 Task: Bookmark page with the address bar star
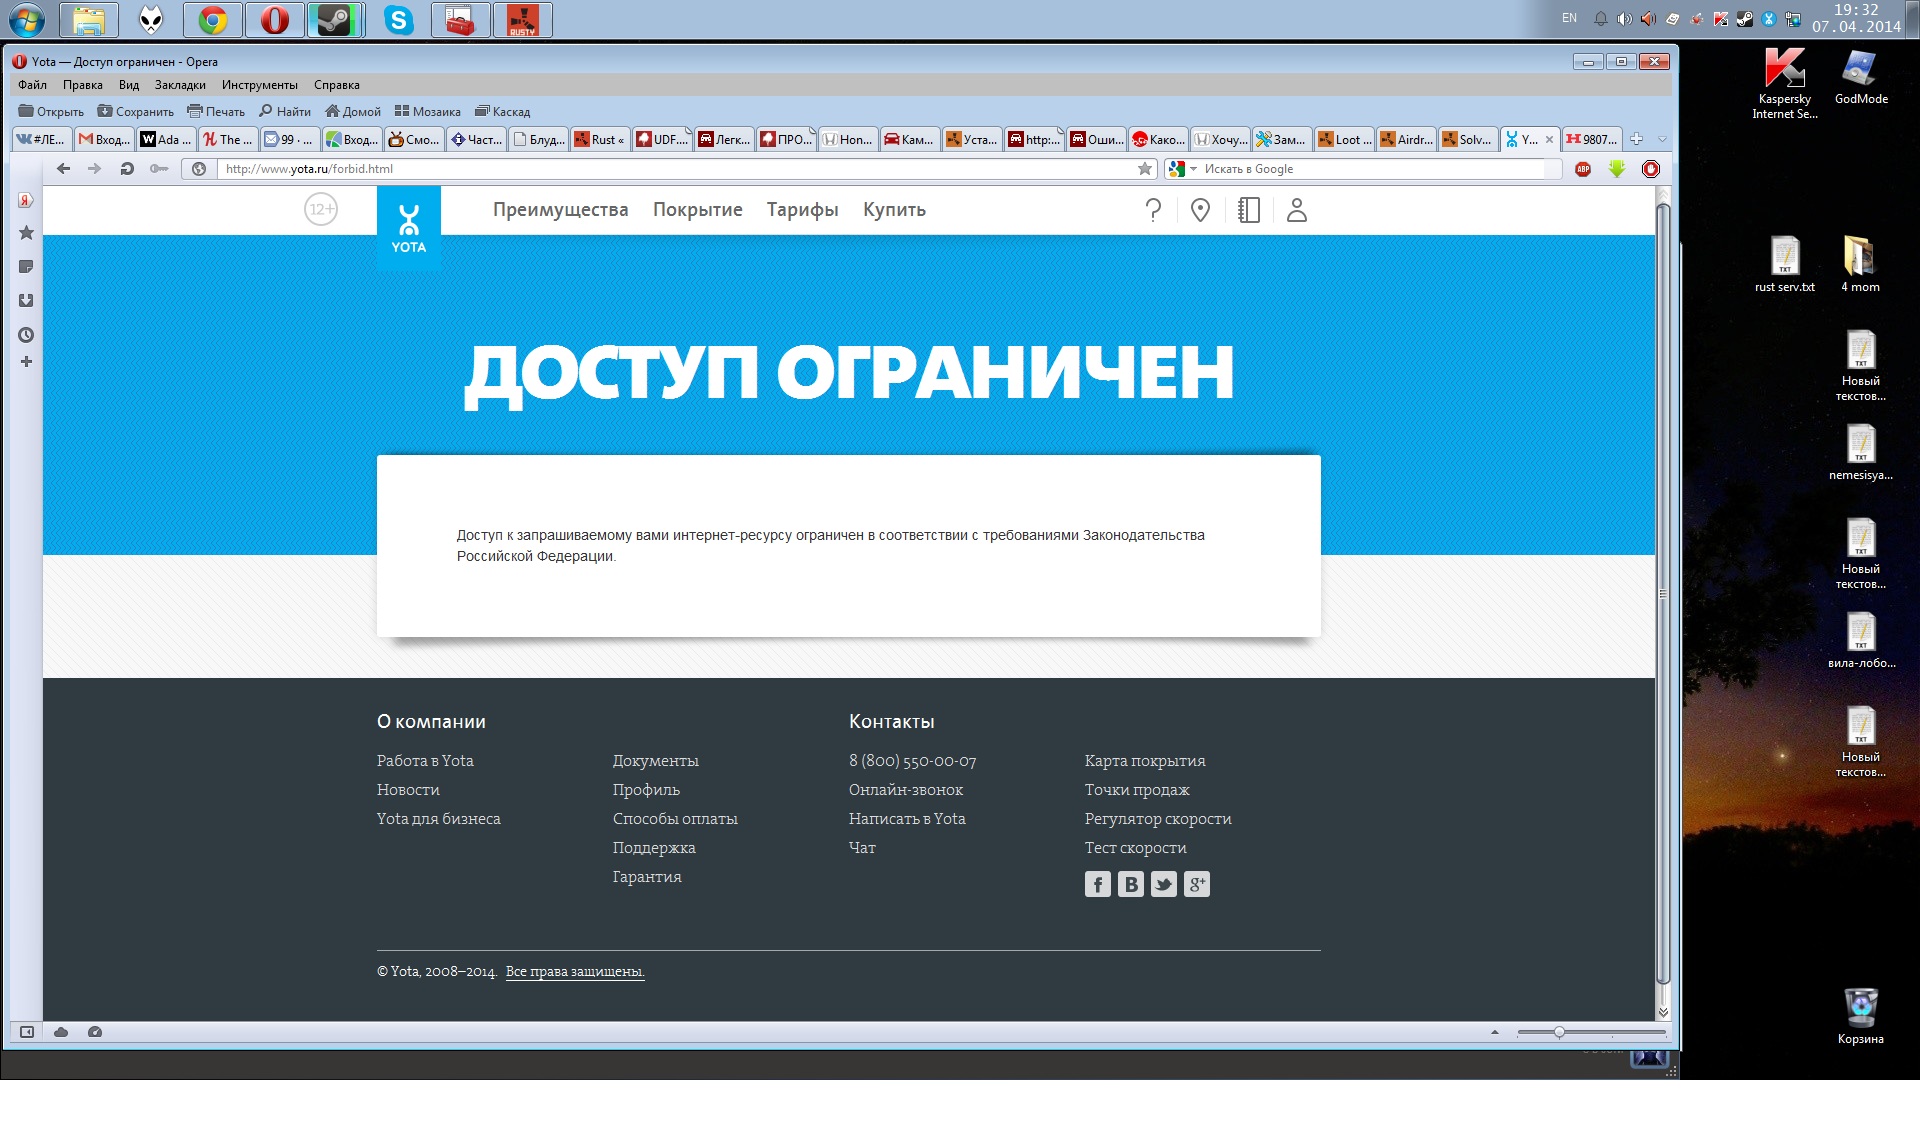coord(1145,169)
